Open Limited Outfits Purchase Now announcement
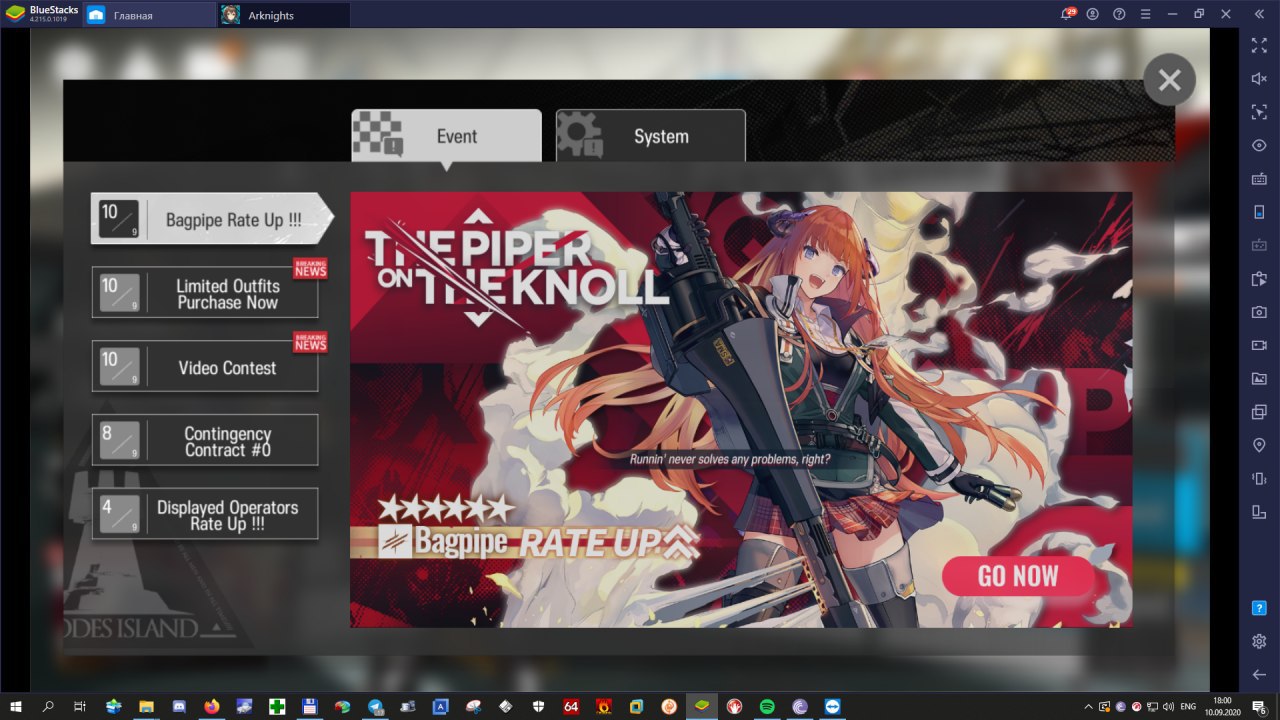This screenshot has height=720, width=1280. tap(205, 293)
